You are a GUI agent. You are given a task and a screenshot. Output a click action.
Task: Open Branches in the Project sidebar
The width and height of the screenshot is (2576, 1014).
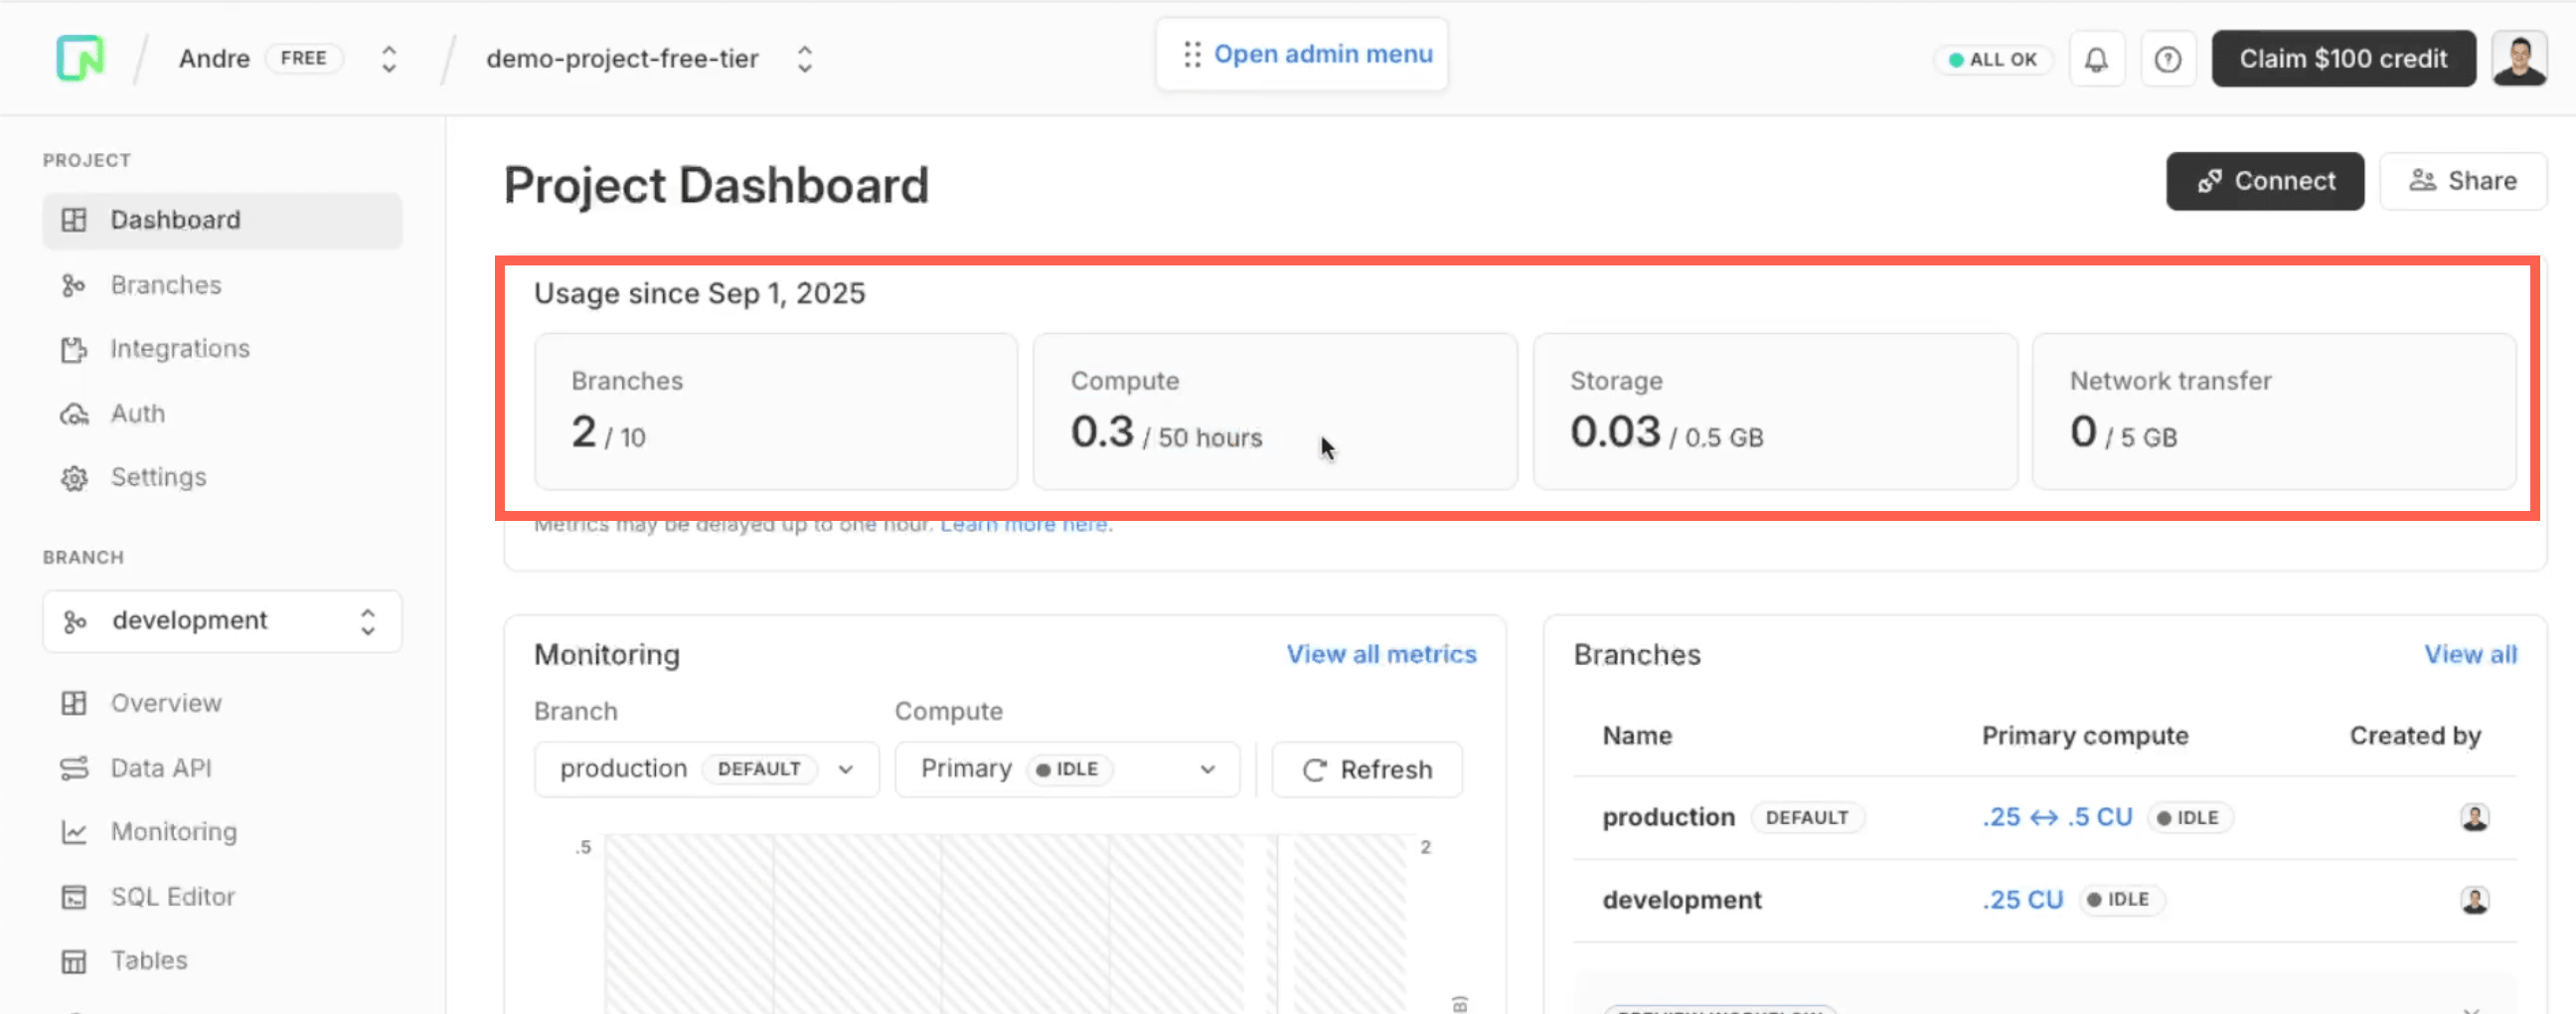point(165,285)
